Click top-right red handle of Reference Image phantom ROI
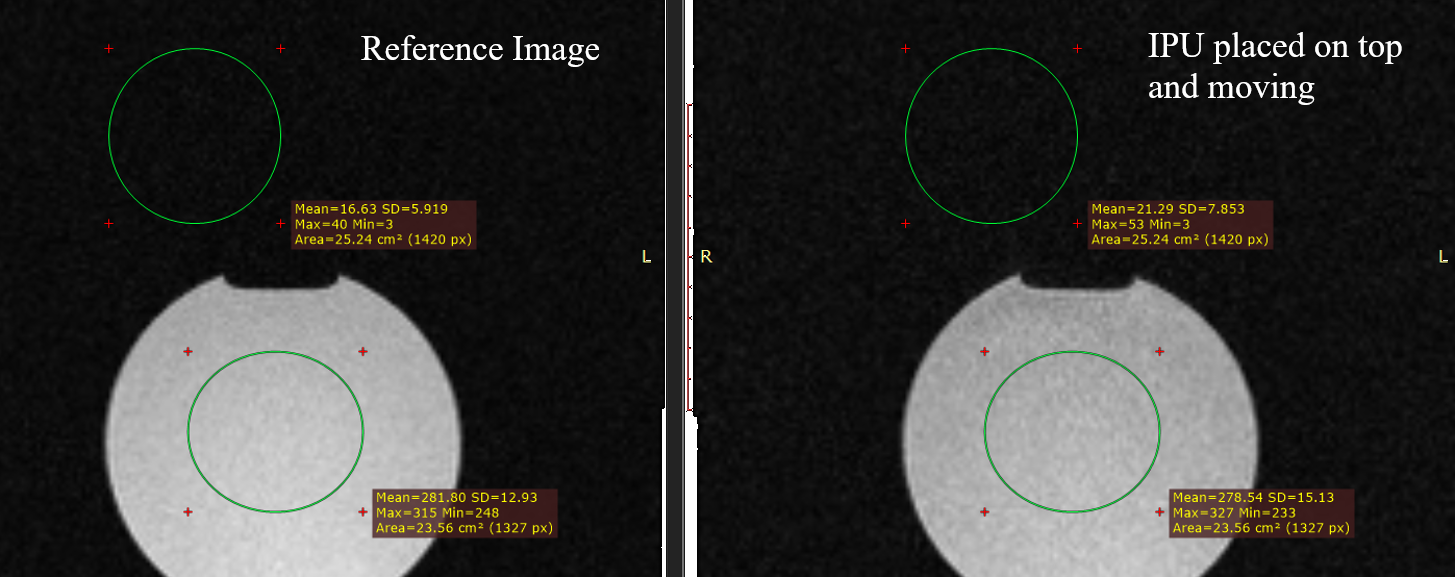This screenshot has height=577, width=1455. (362, 351)
